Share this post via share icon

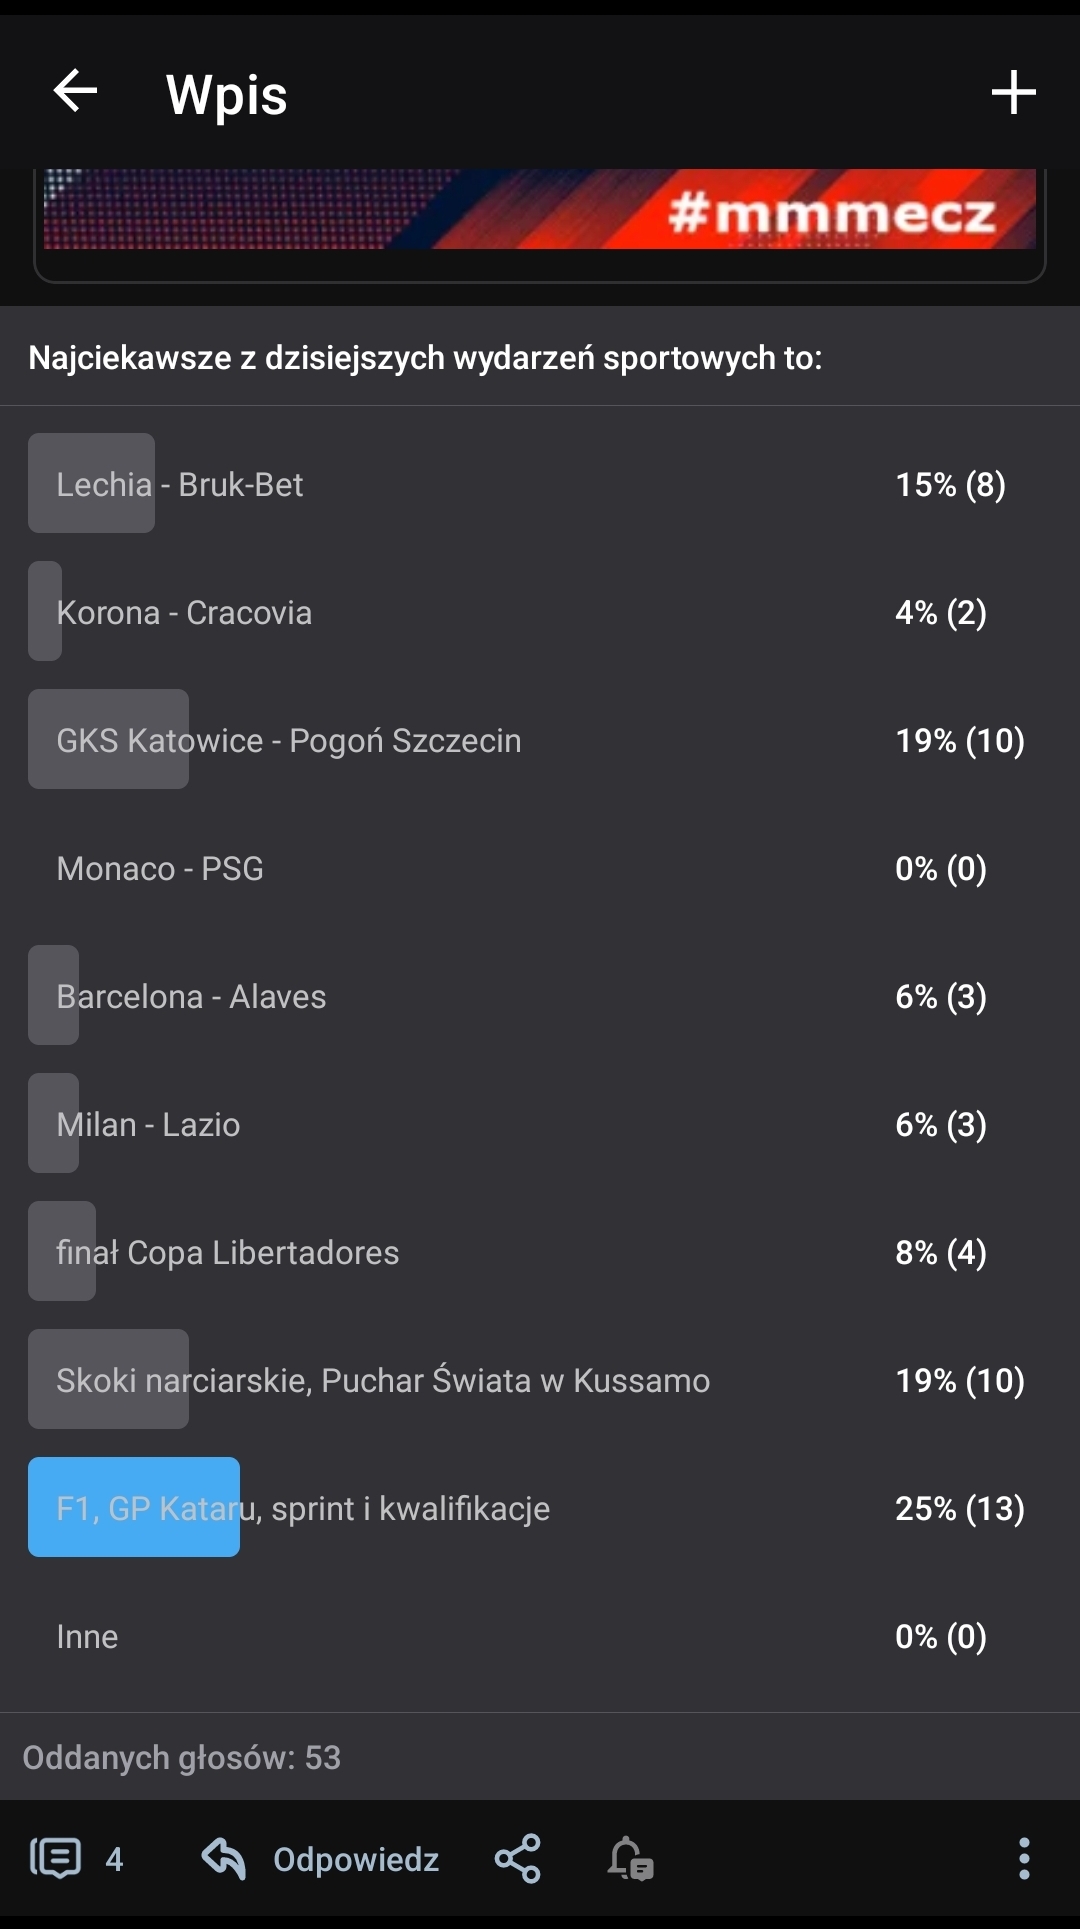click(518, 1858)
